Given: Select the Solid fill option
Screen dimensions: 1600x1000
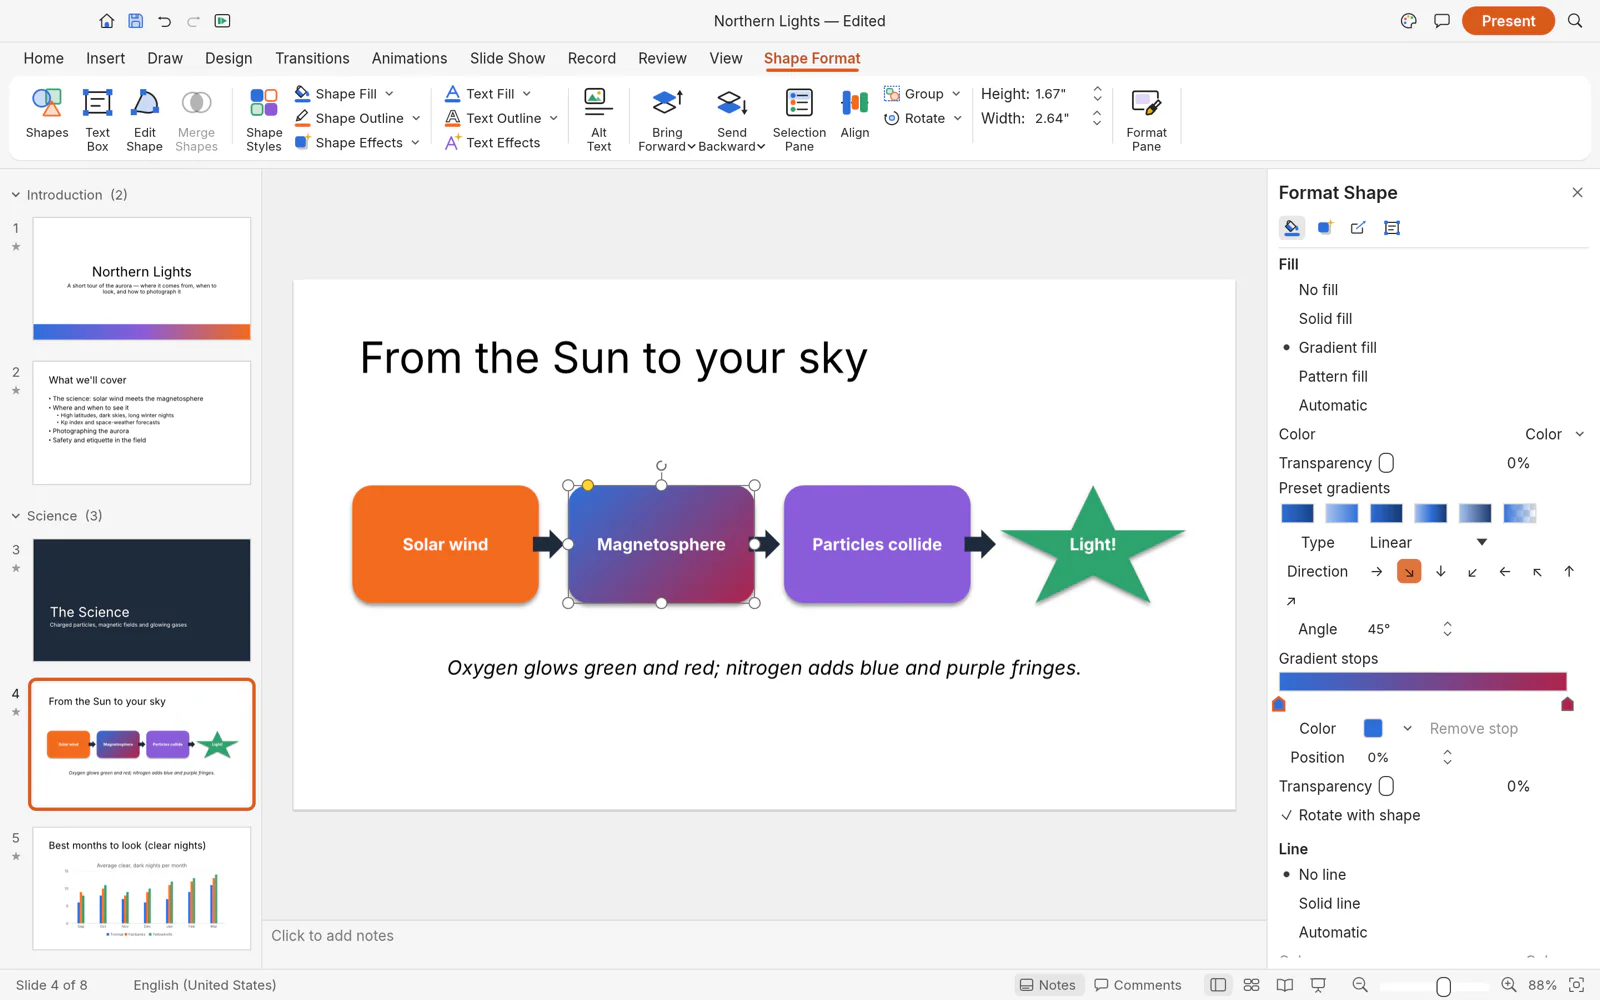Looking at the screenshot, I should point(1325,319).
